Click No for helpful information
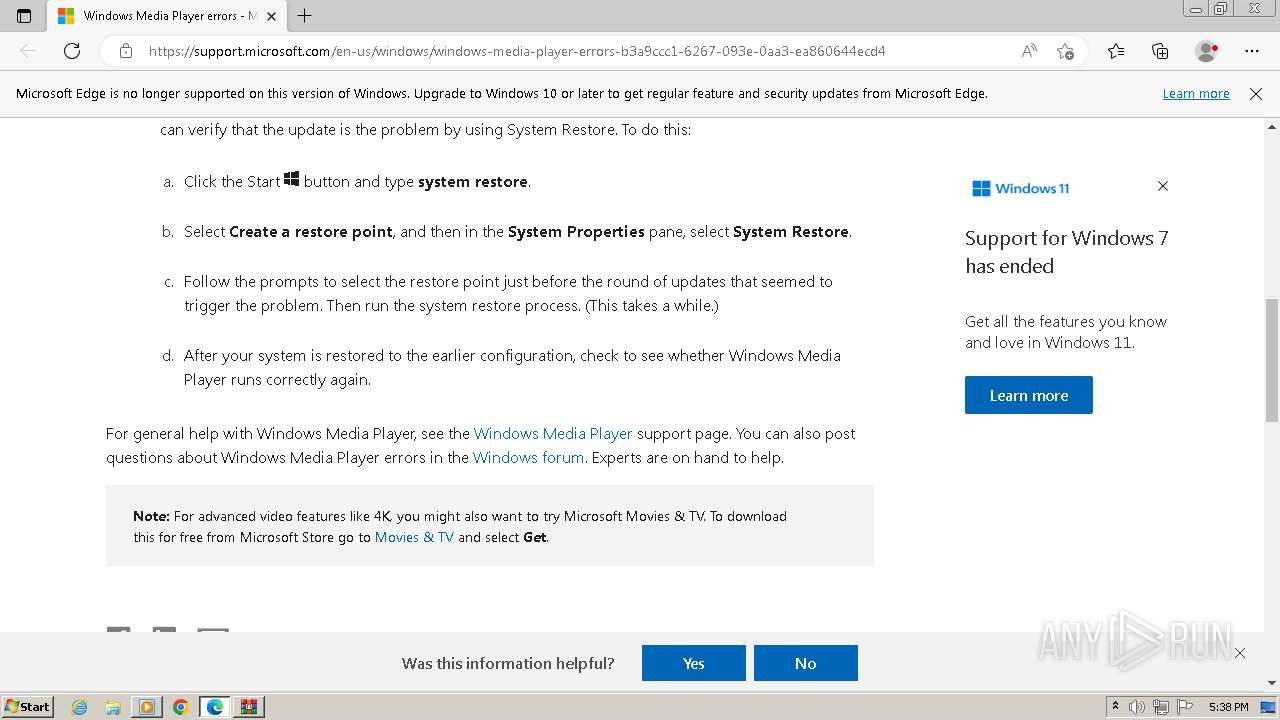The width and height of the screenshot is (1280, 720). coord(805,663)
